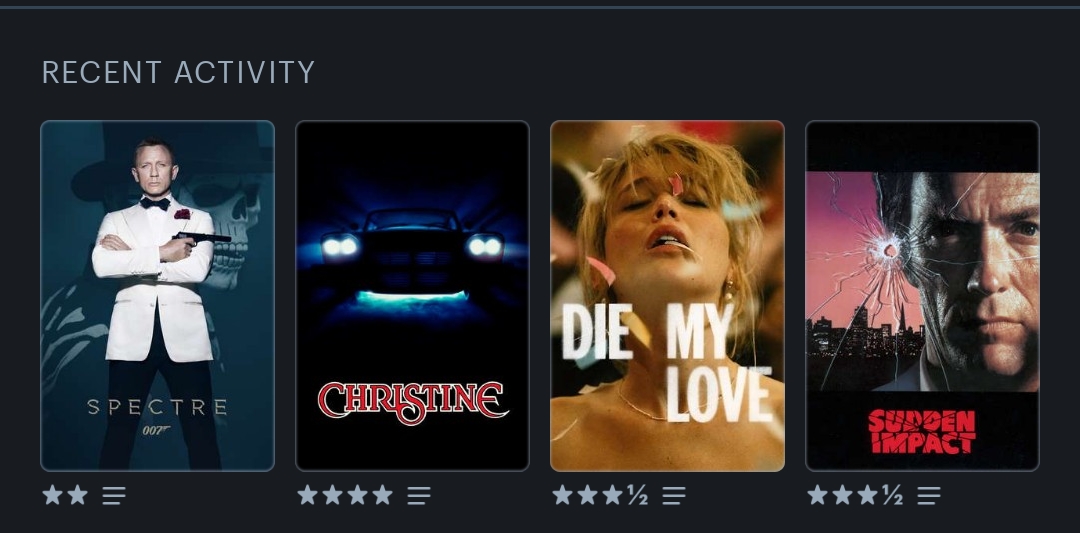Open the review icon beneath Christine

coord(419,495)
